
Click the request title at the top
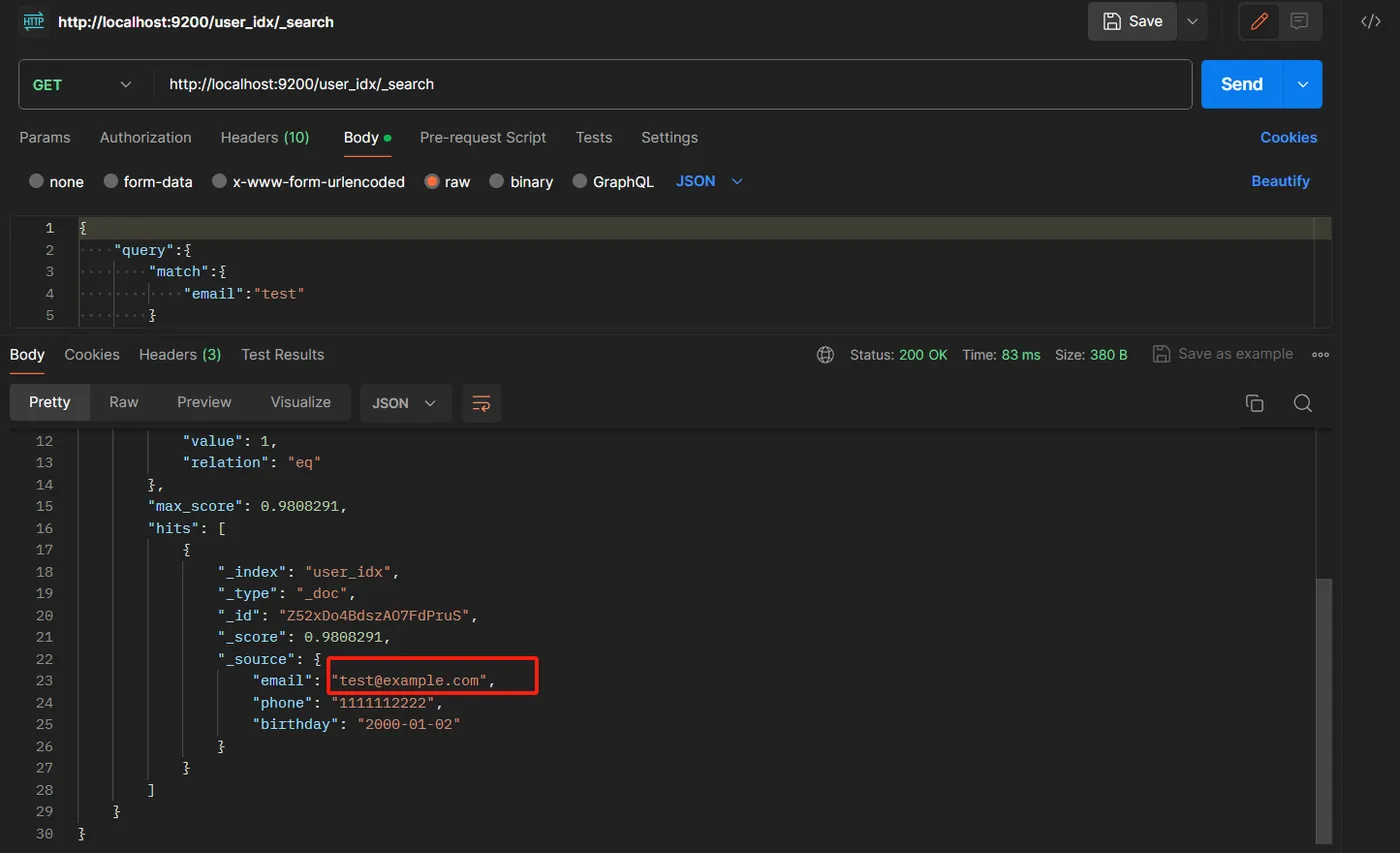(196, 21)
